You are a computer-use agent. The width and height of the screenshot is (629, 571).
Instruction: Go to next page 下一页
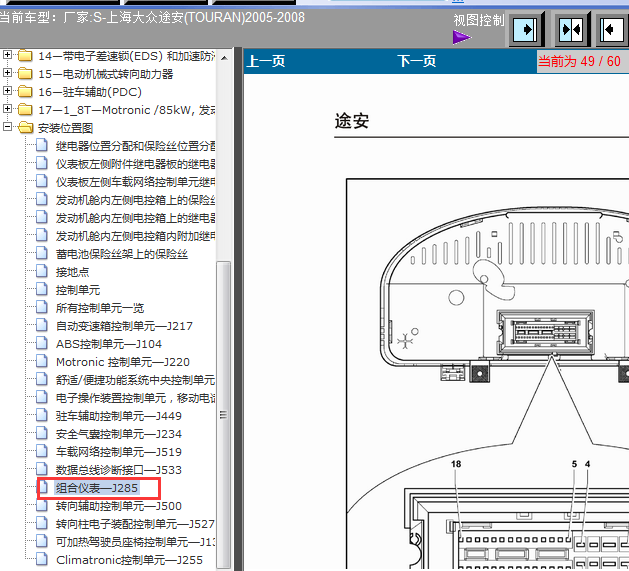click(416, 61)
